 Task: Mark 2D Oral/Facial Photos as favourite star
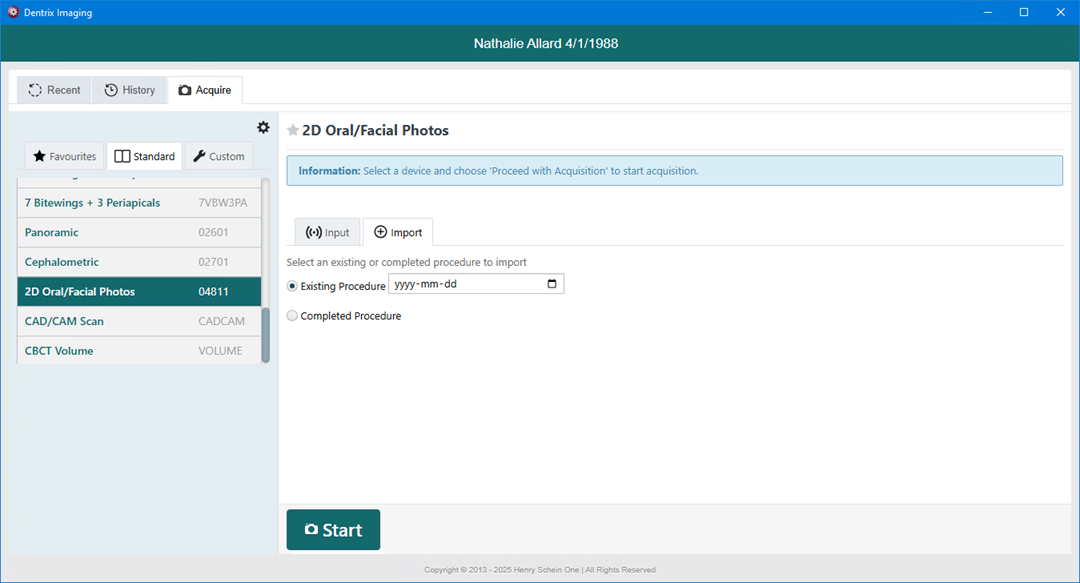[293, 130]
